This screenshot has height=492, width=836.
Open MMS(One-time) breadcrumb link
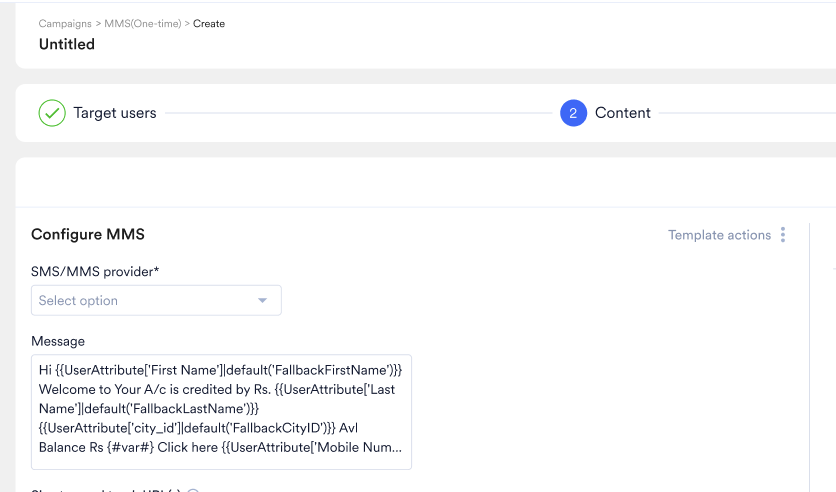[143, 23]
